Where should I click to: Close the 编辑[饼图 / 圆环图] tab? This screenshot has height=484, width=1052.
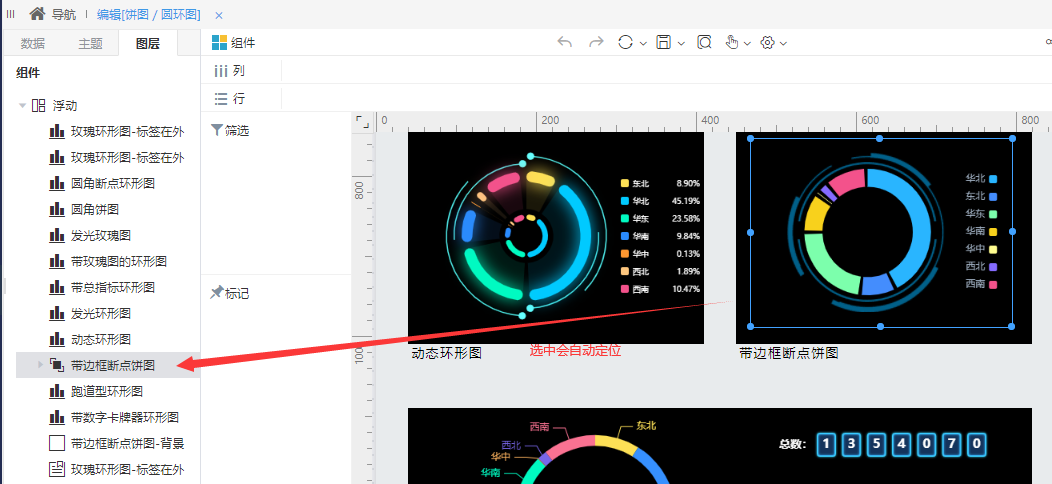(x=219, y=15)
